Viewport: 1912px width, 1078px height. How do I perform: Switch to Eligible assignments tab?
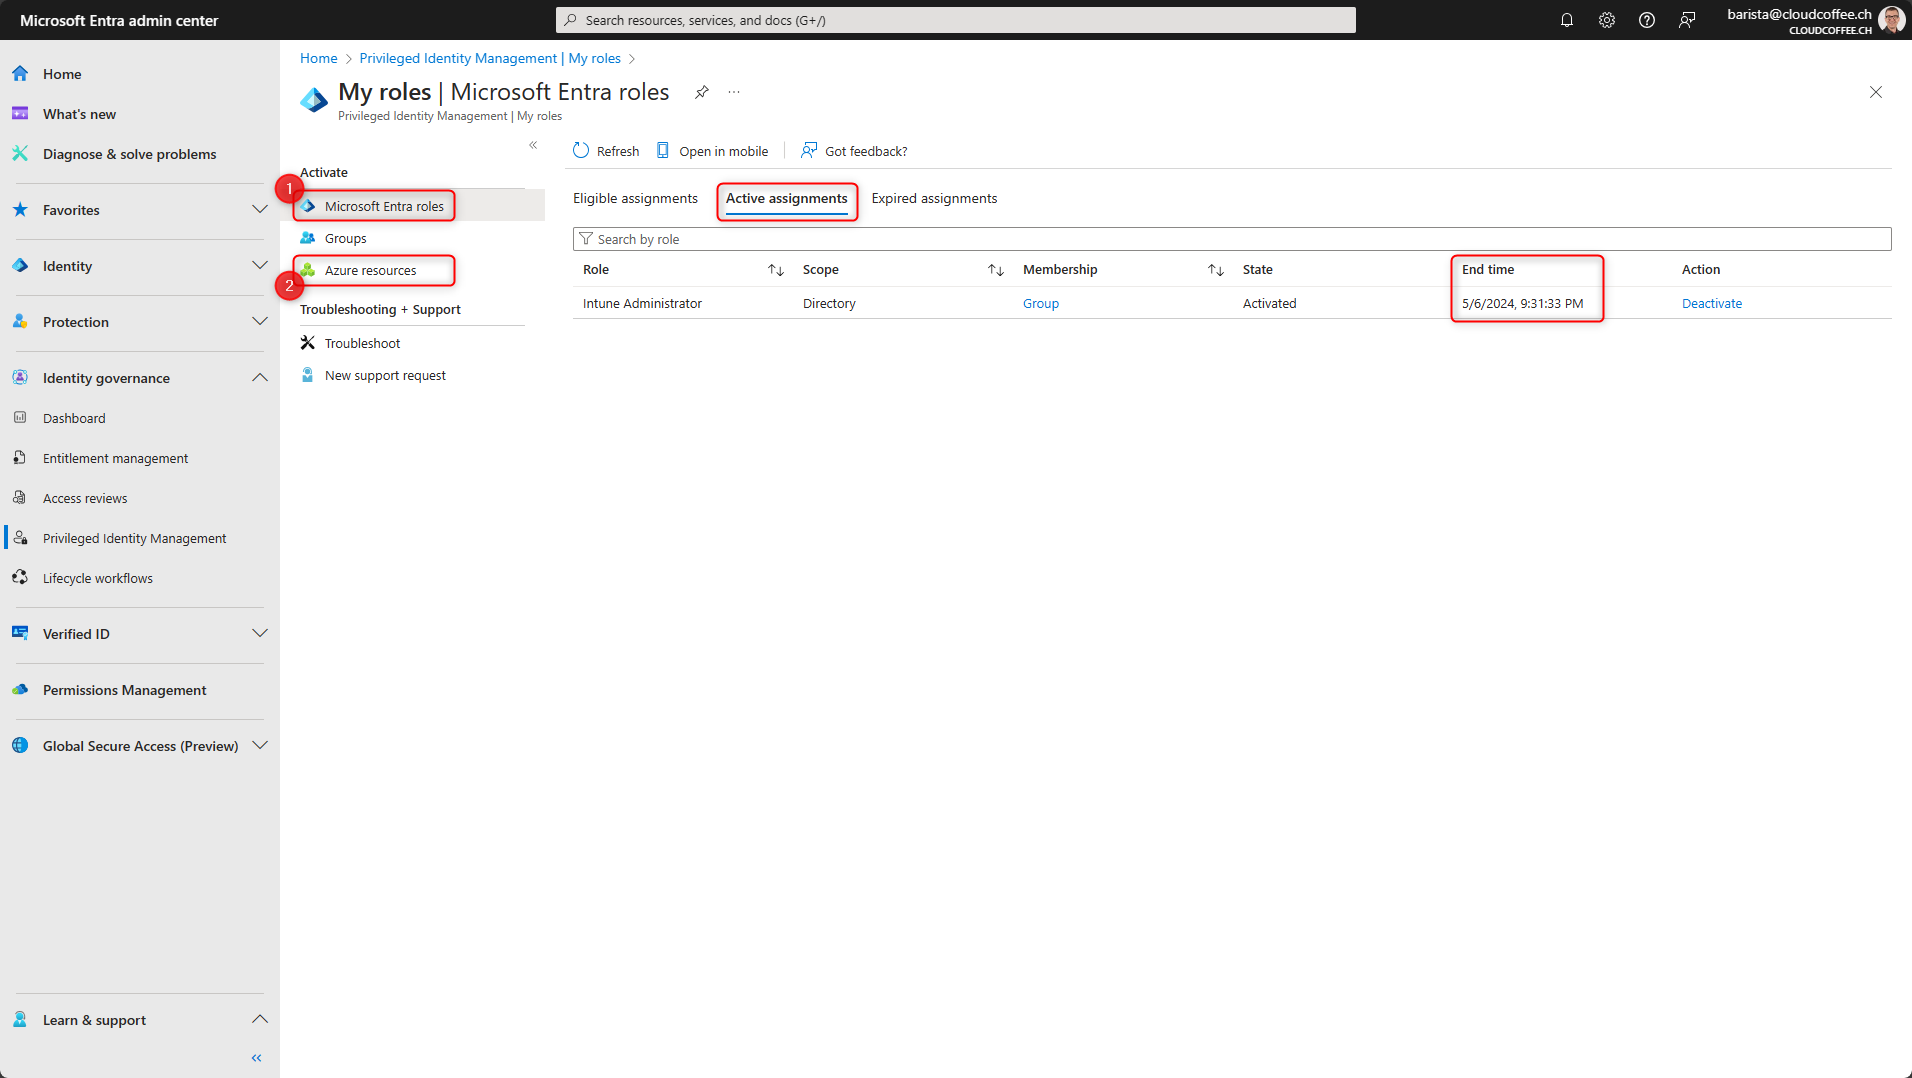pos(635,199)
